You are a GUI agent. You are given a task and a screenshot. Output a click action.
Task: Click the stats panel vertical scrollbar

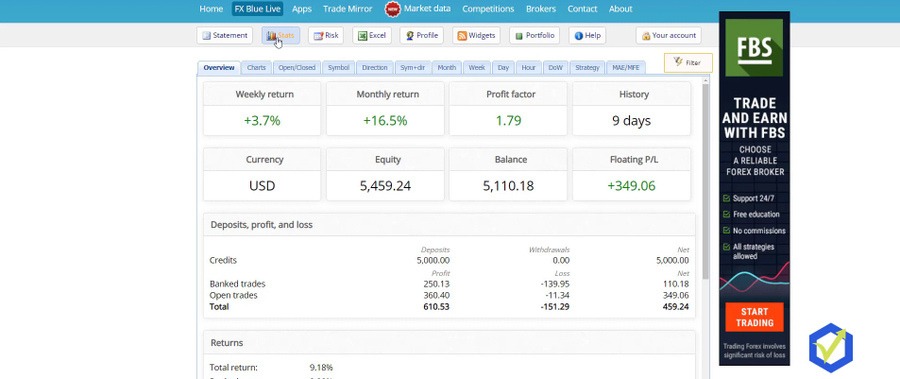706,181
